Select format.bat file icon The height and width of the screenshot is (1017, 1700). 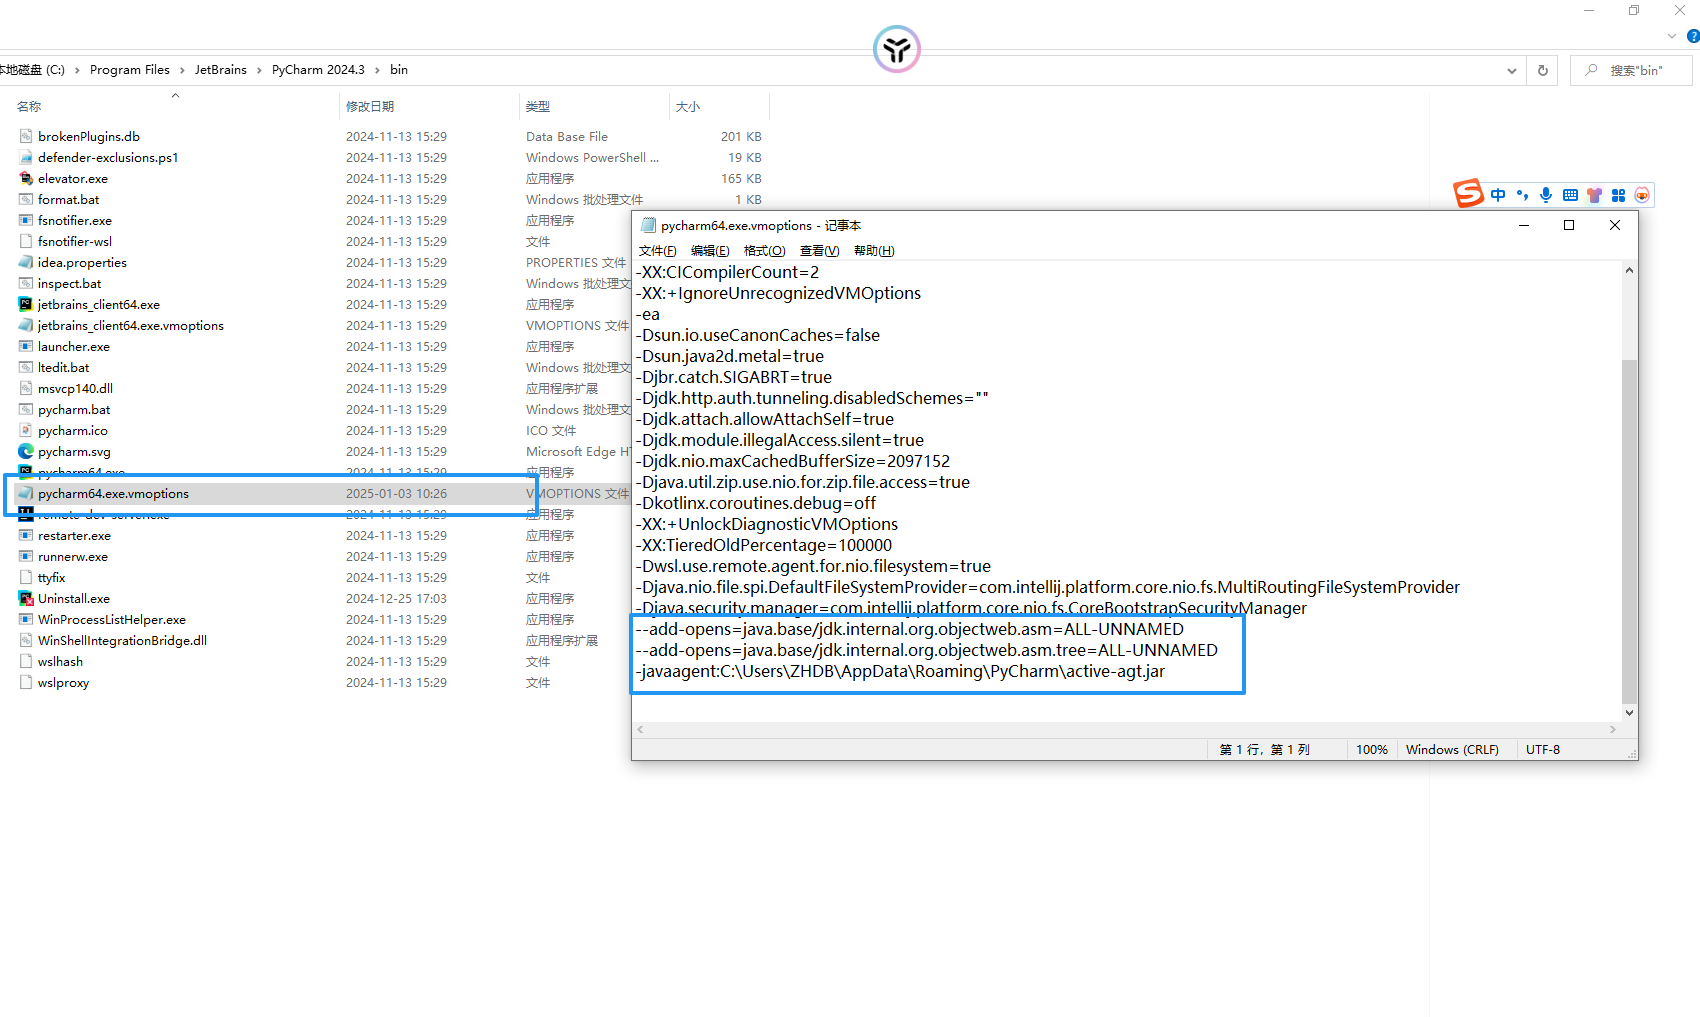(x=26, y=199)
